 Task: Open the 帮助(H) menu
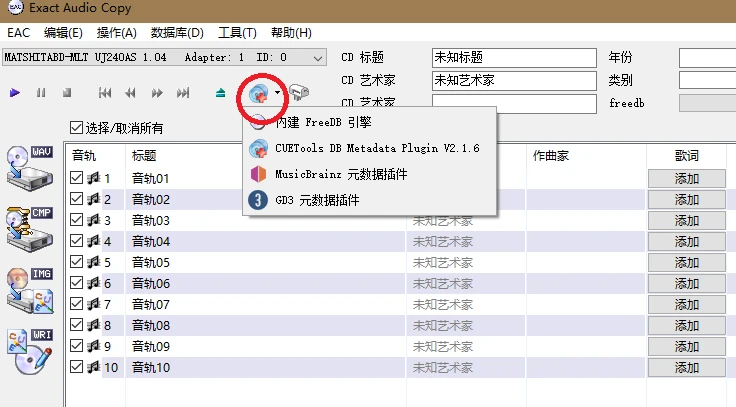point(291,33)
